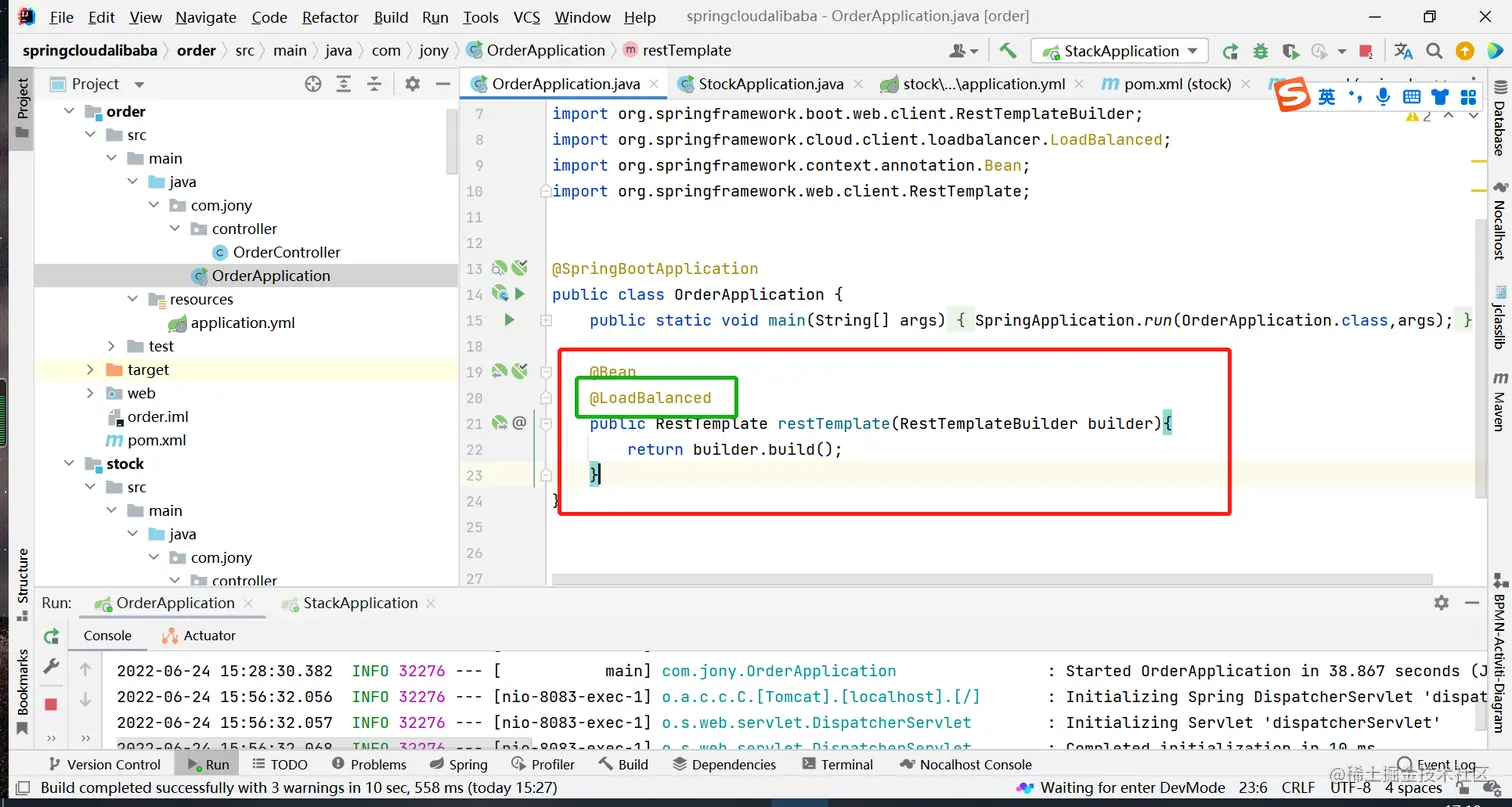Locate the opened file in Project tree
Screen dimensions: 1512x807
pyautogui.click(x=313, y=84)
